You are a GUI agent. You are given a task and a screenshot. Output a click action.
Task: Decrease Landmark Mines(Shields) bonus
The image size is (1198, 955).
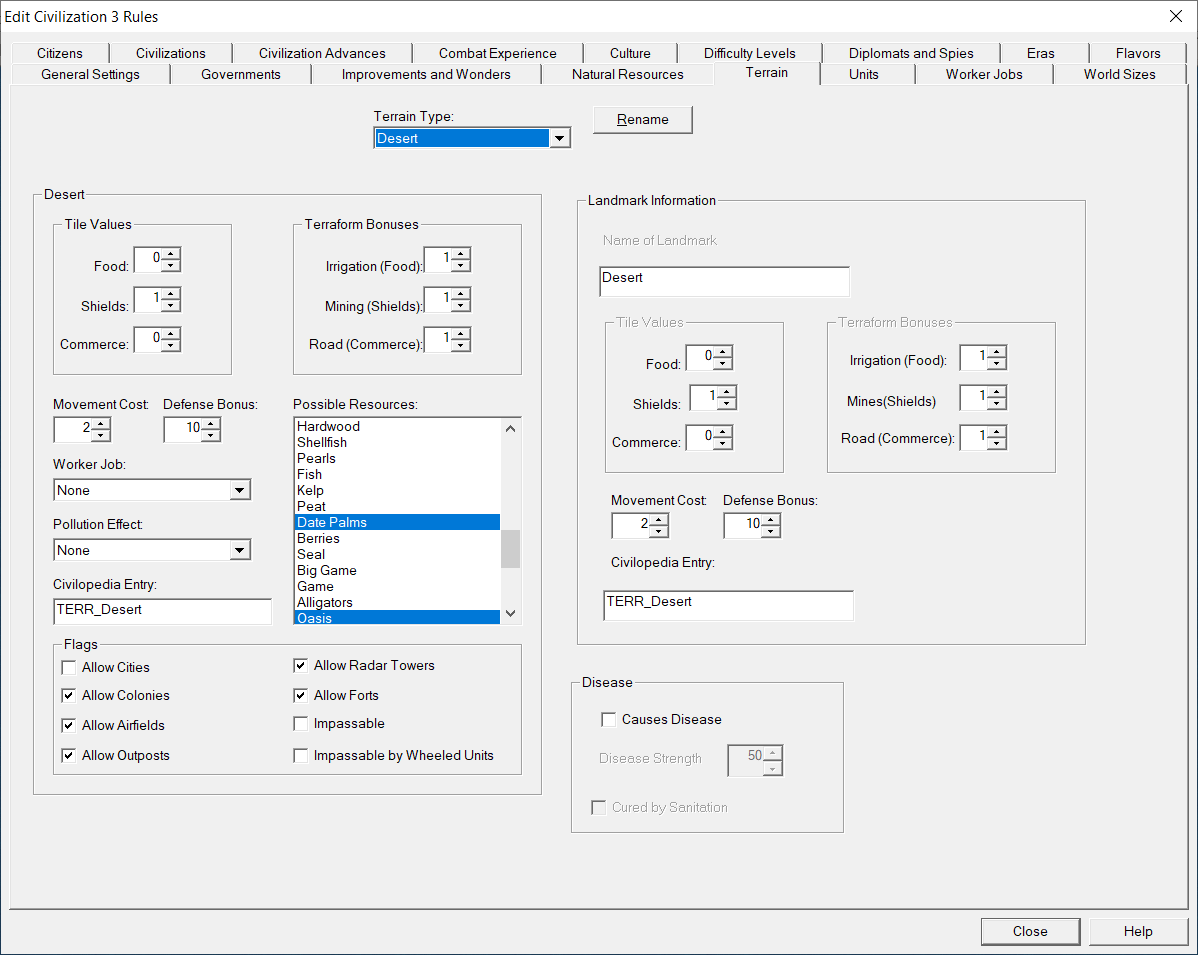click(997, 403)
